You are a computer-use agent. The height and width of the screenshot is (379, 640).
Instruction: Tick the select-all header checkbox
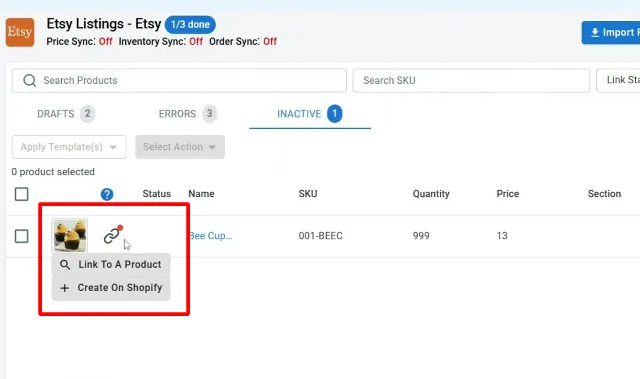coord(22,194)
